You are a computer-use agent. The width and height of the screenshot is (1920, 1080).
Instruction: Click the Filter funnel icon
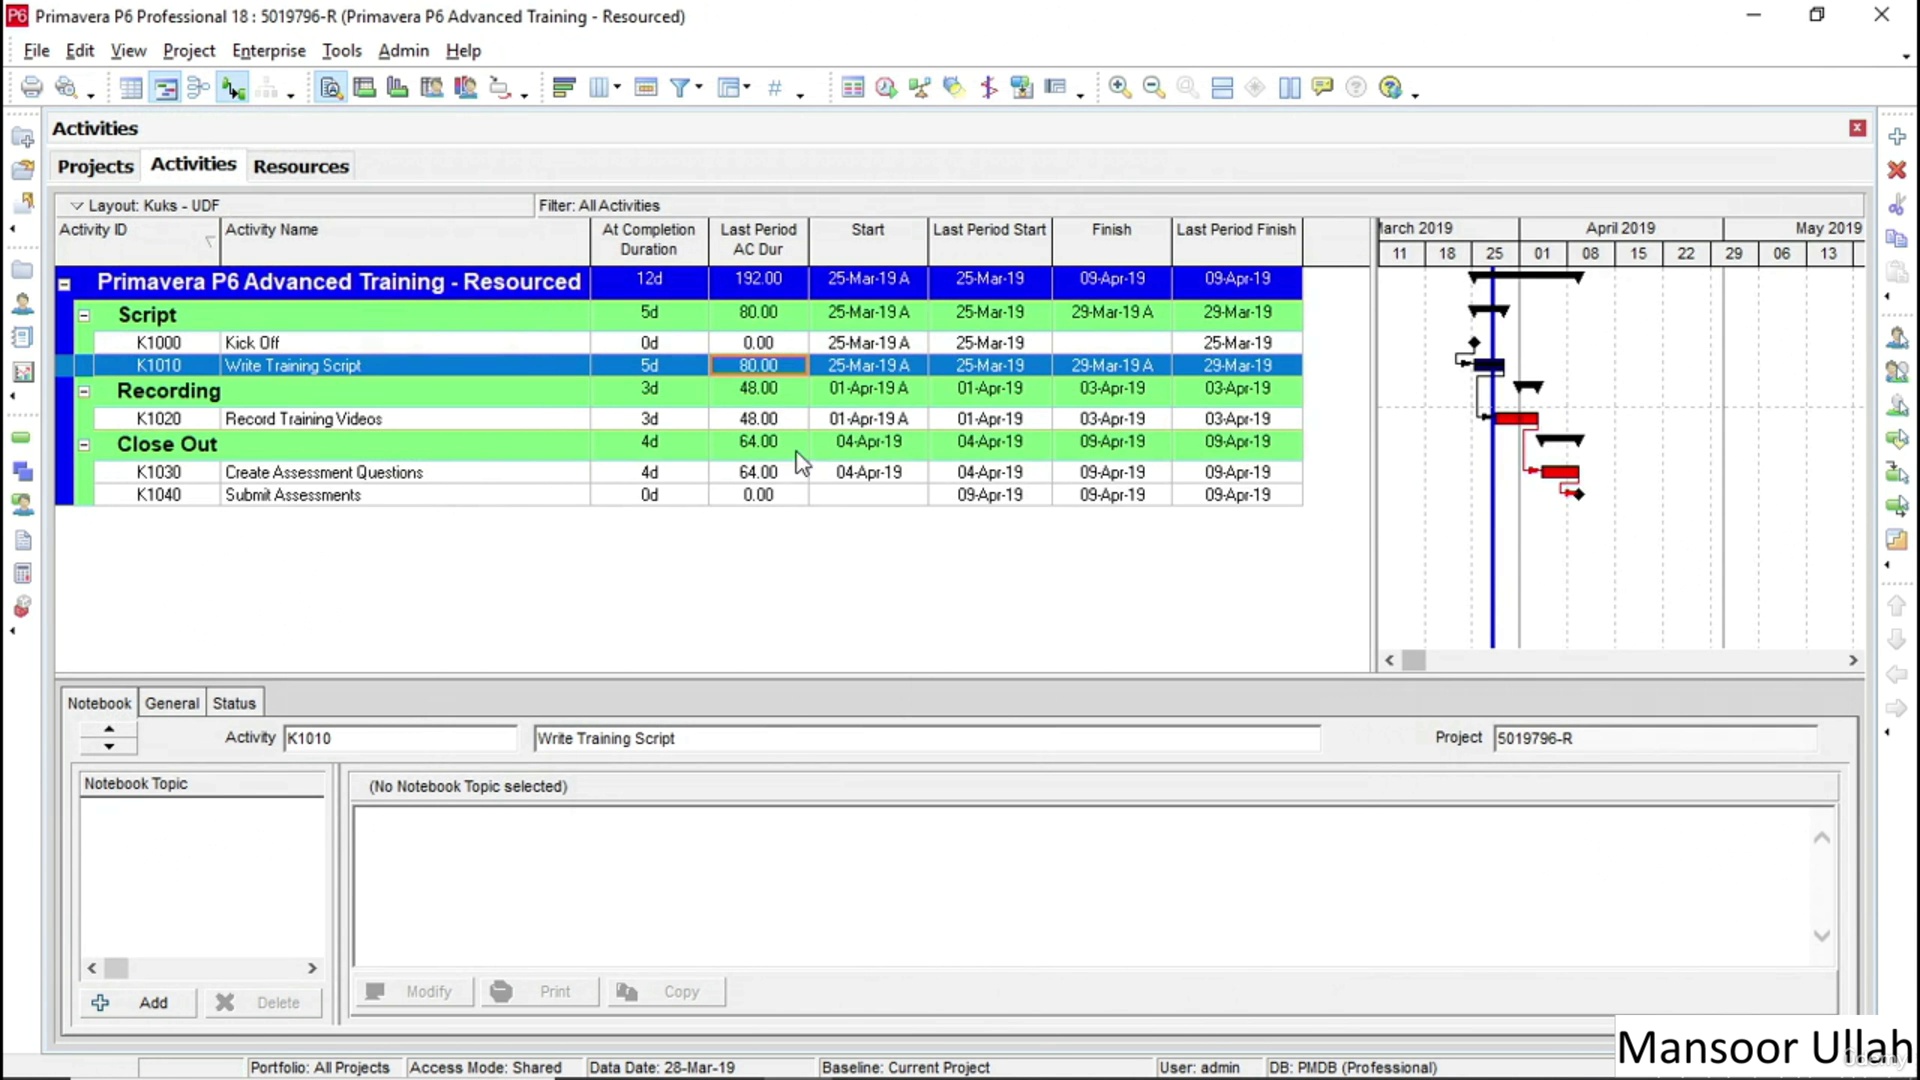680,88
